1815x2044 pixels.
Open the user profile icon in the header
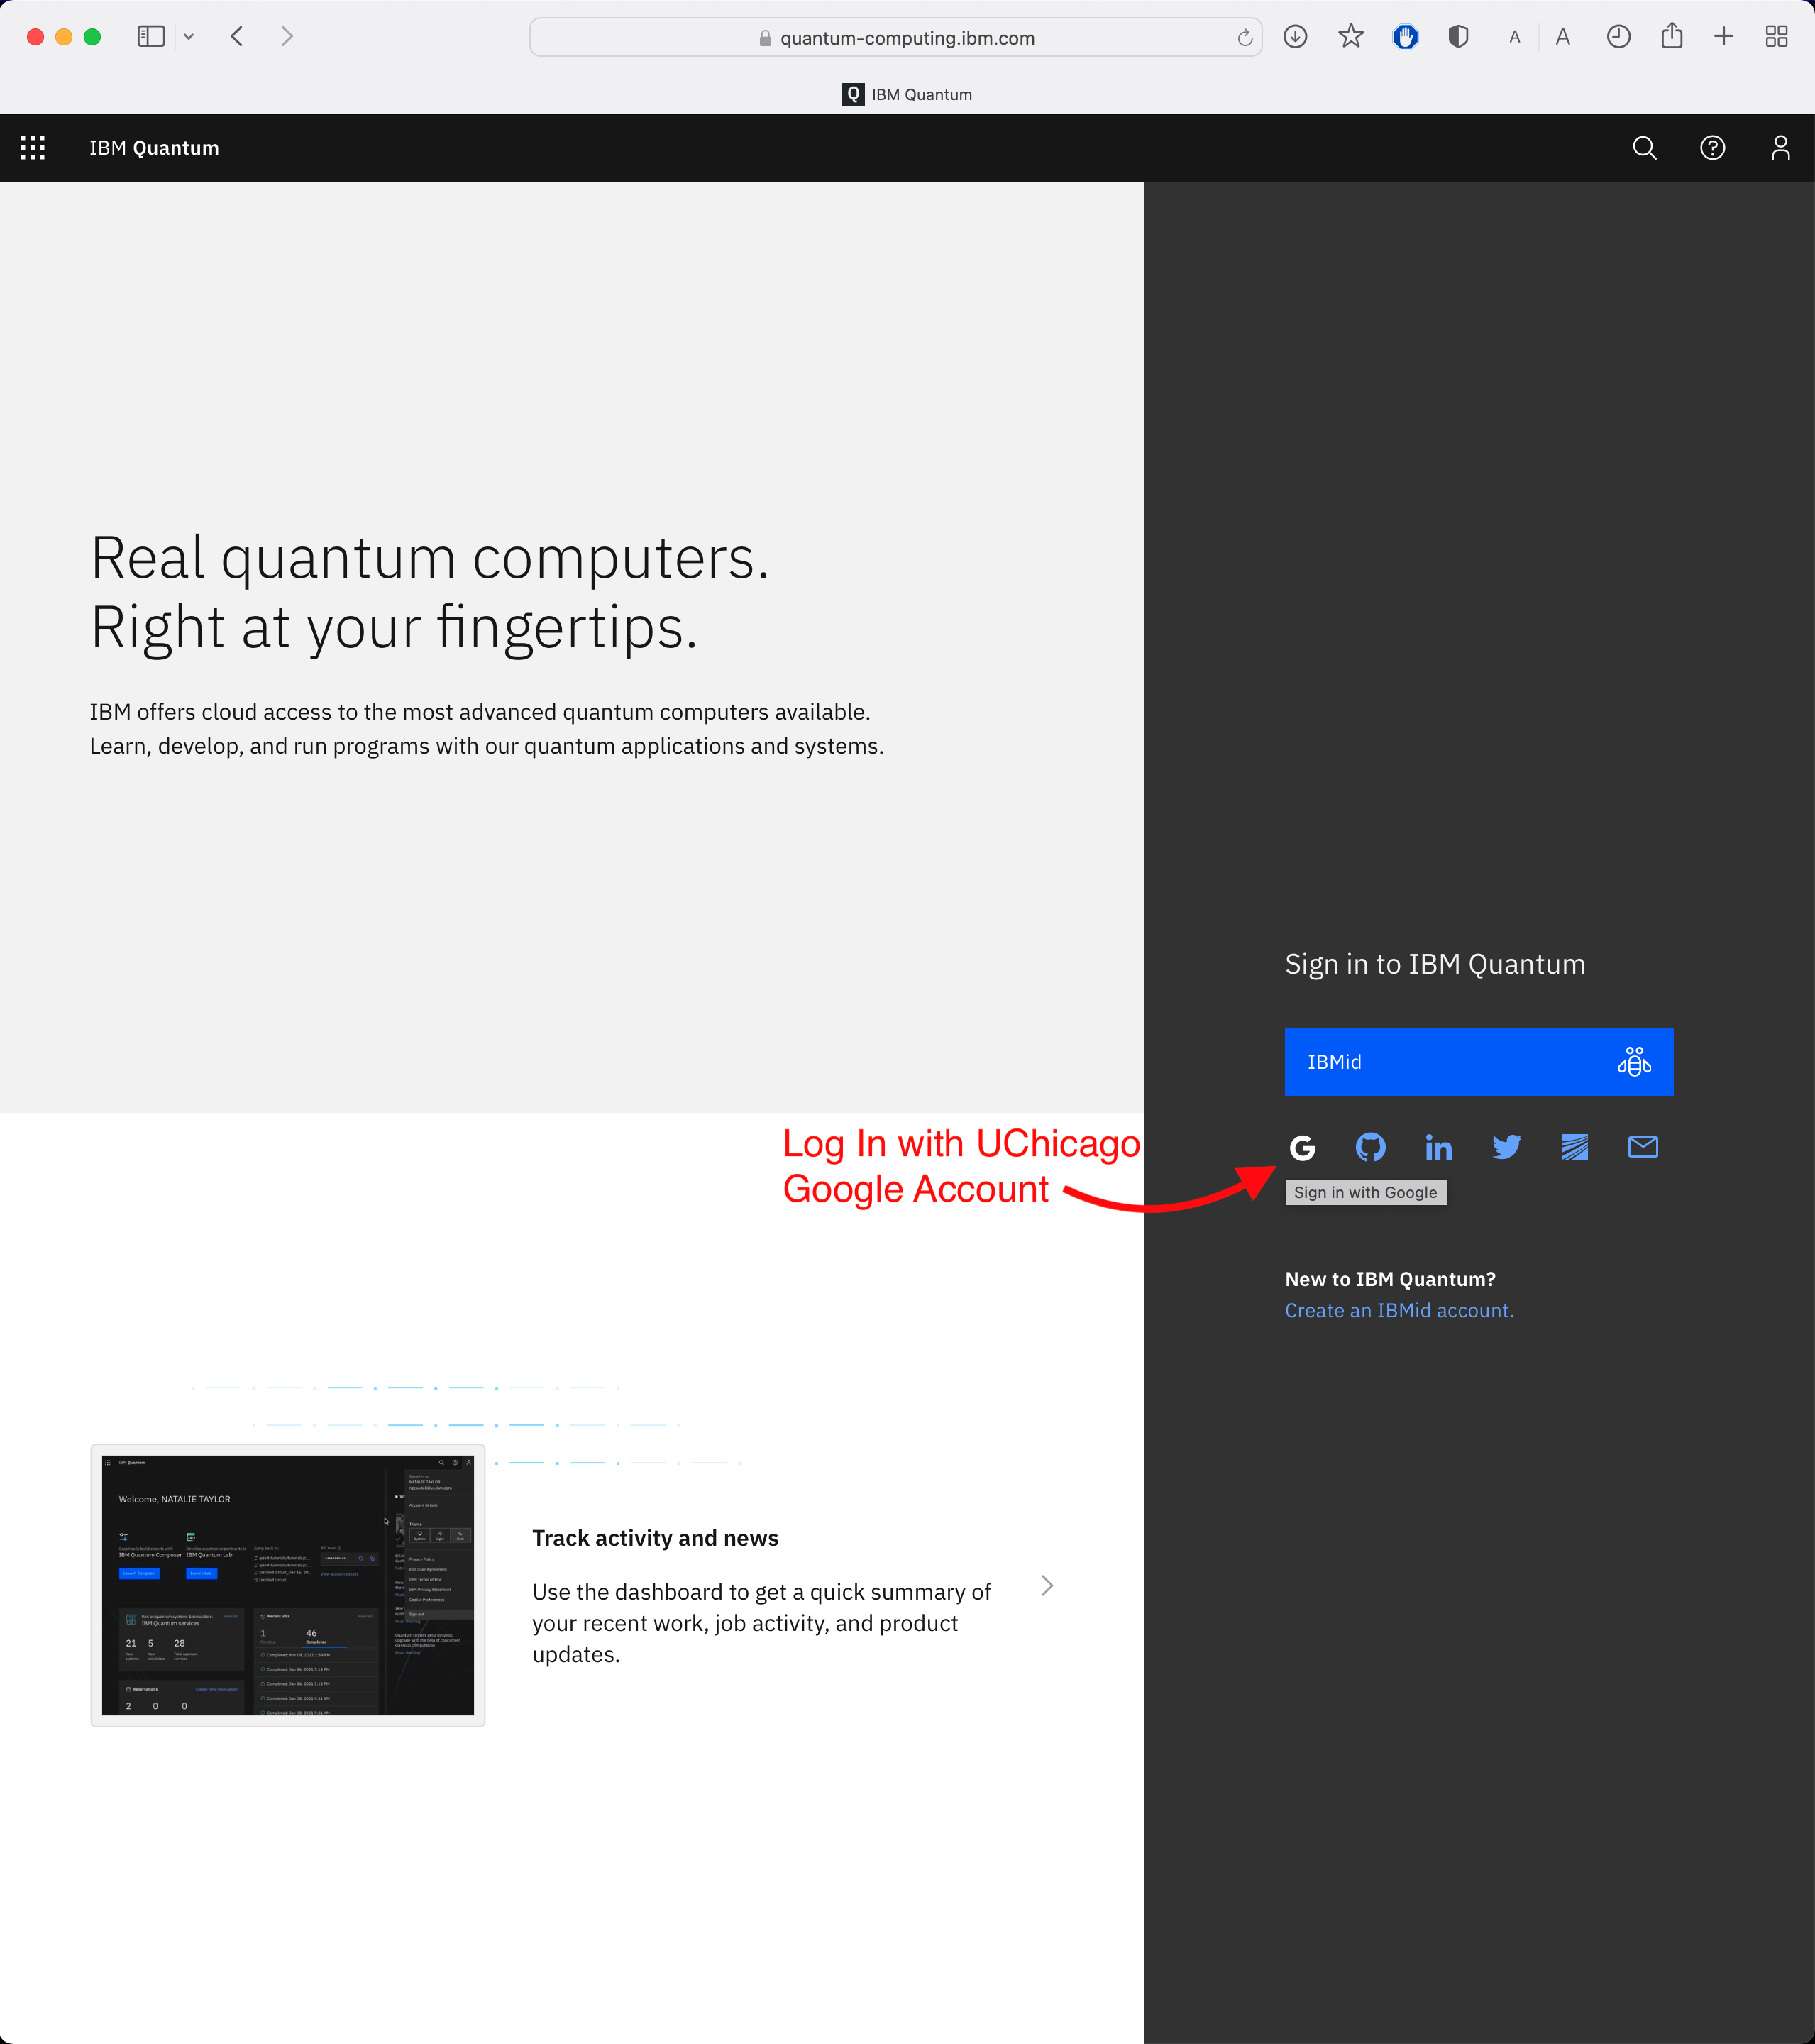click(x=1780, y=148)
